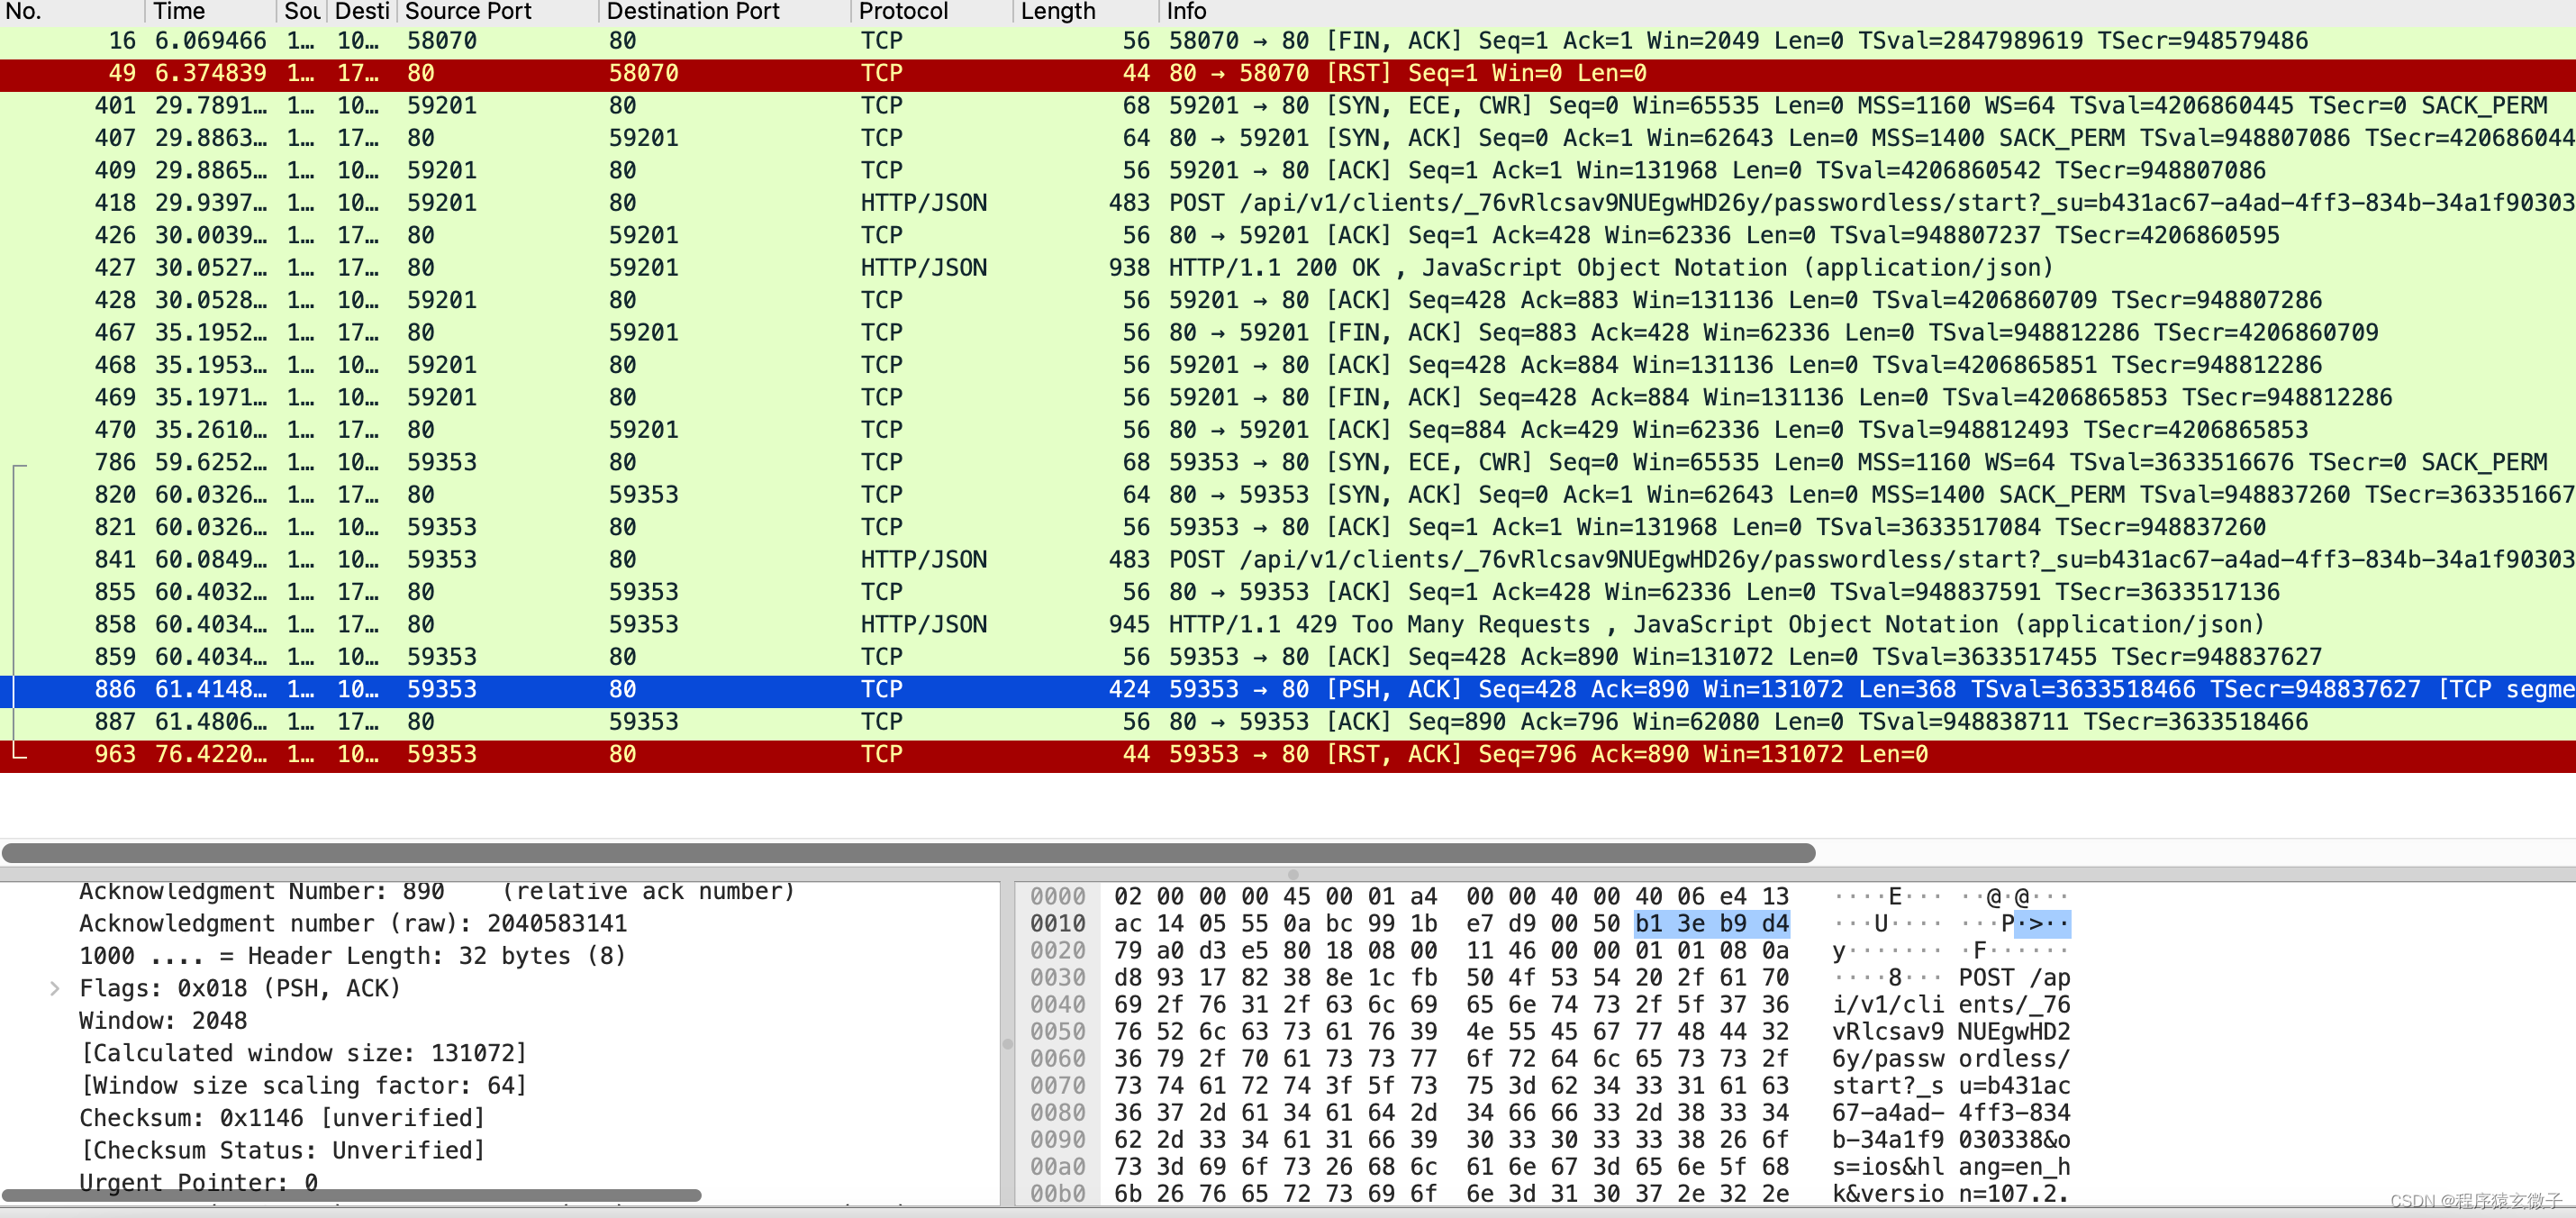
Task: Select packet 470 ACK row
Action: [x=1288, y=430]
